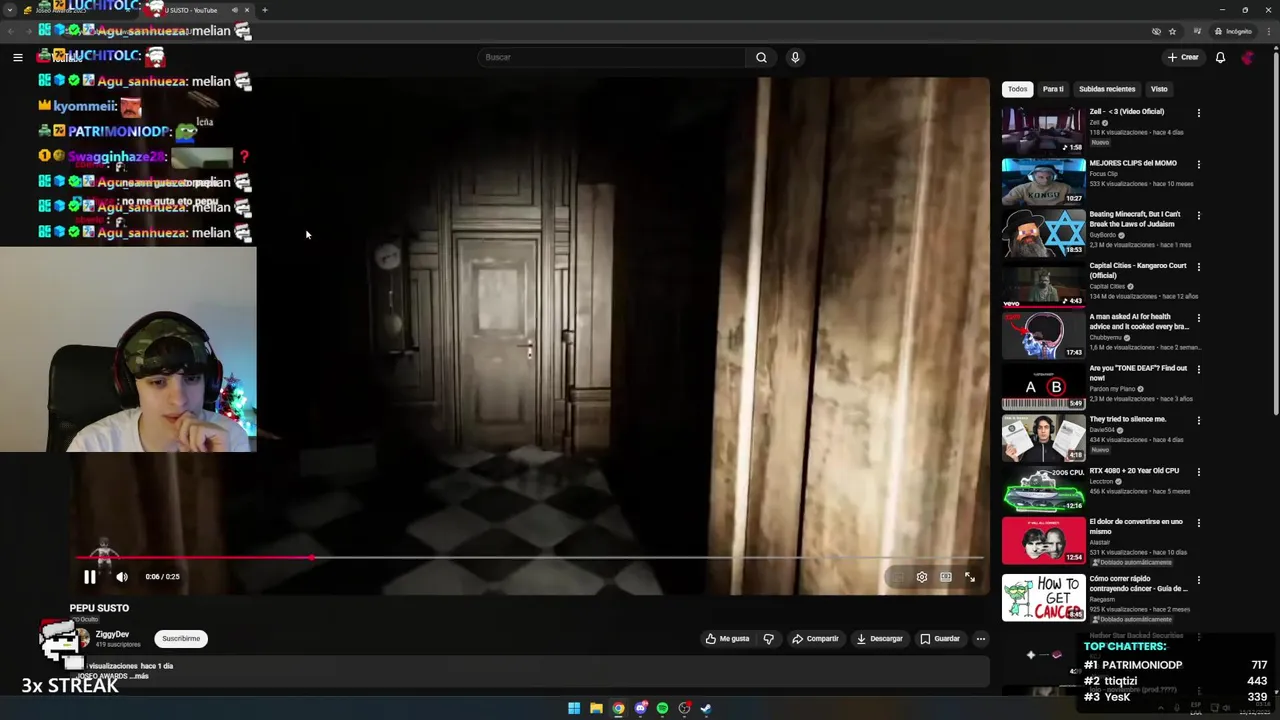Open options menu for Beating Minecraft video
1280x720 pixels.
coord(1198,215)
